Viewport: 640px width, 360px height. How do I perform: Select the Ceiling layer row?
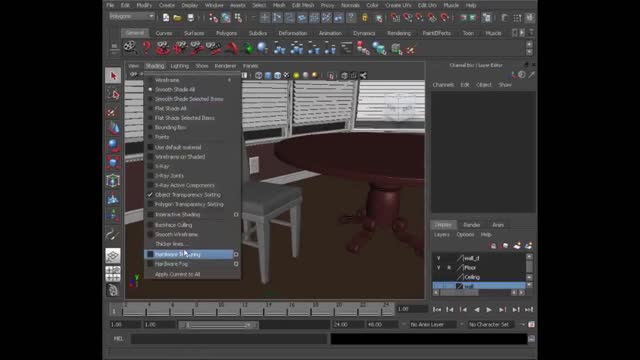click(x=479, y=277)
